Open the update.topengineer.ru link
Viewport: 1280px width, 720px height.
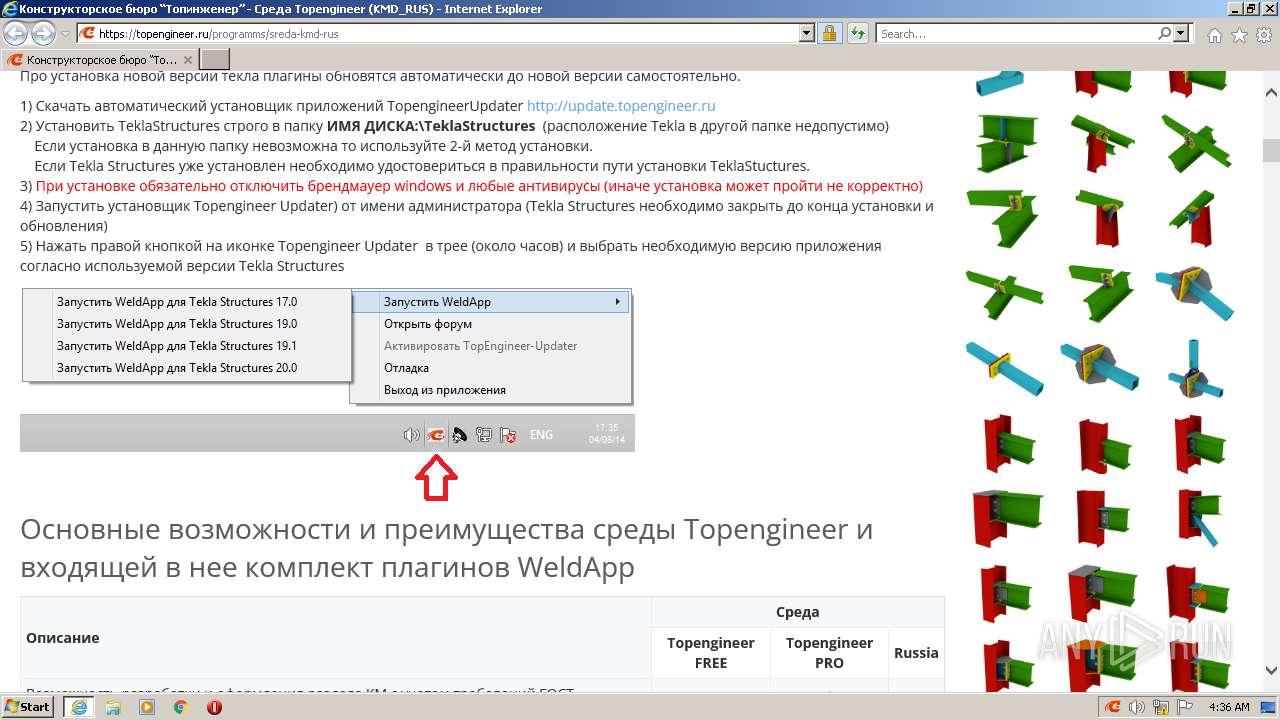click(x=621, y=106)
